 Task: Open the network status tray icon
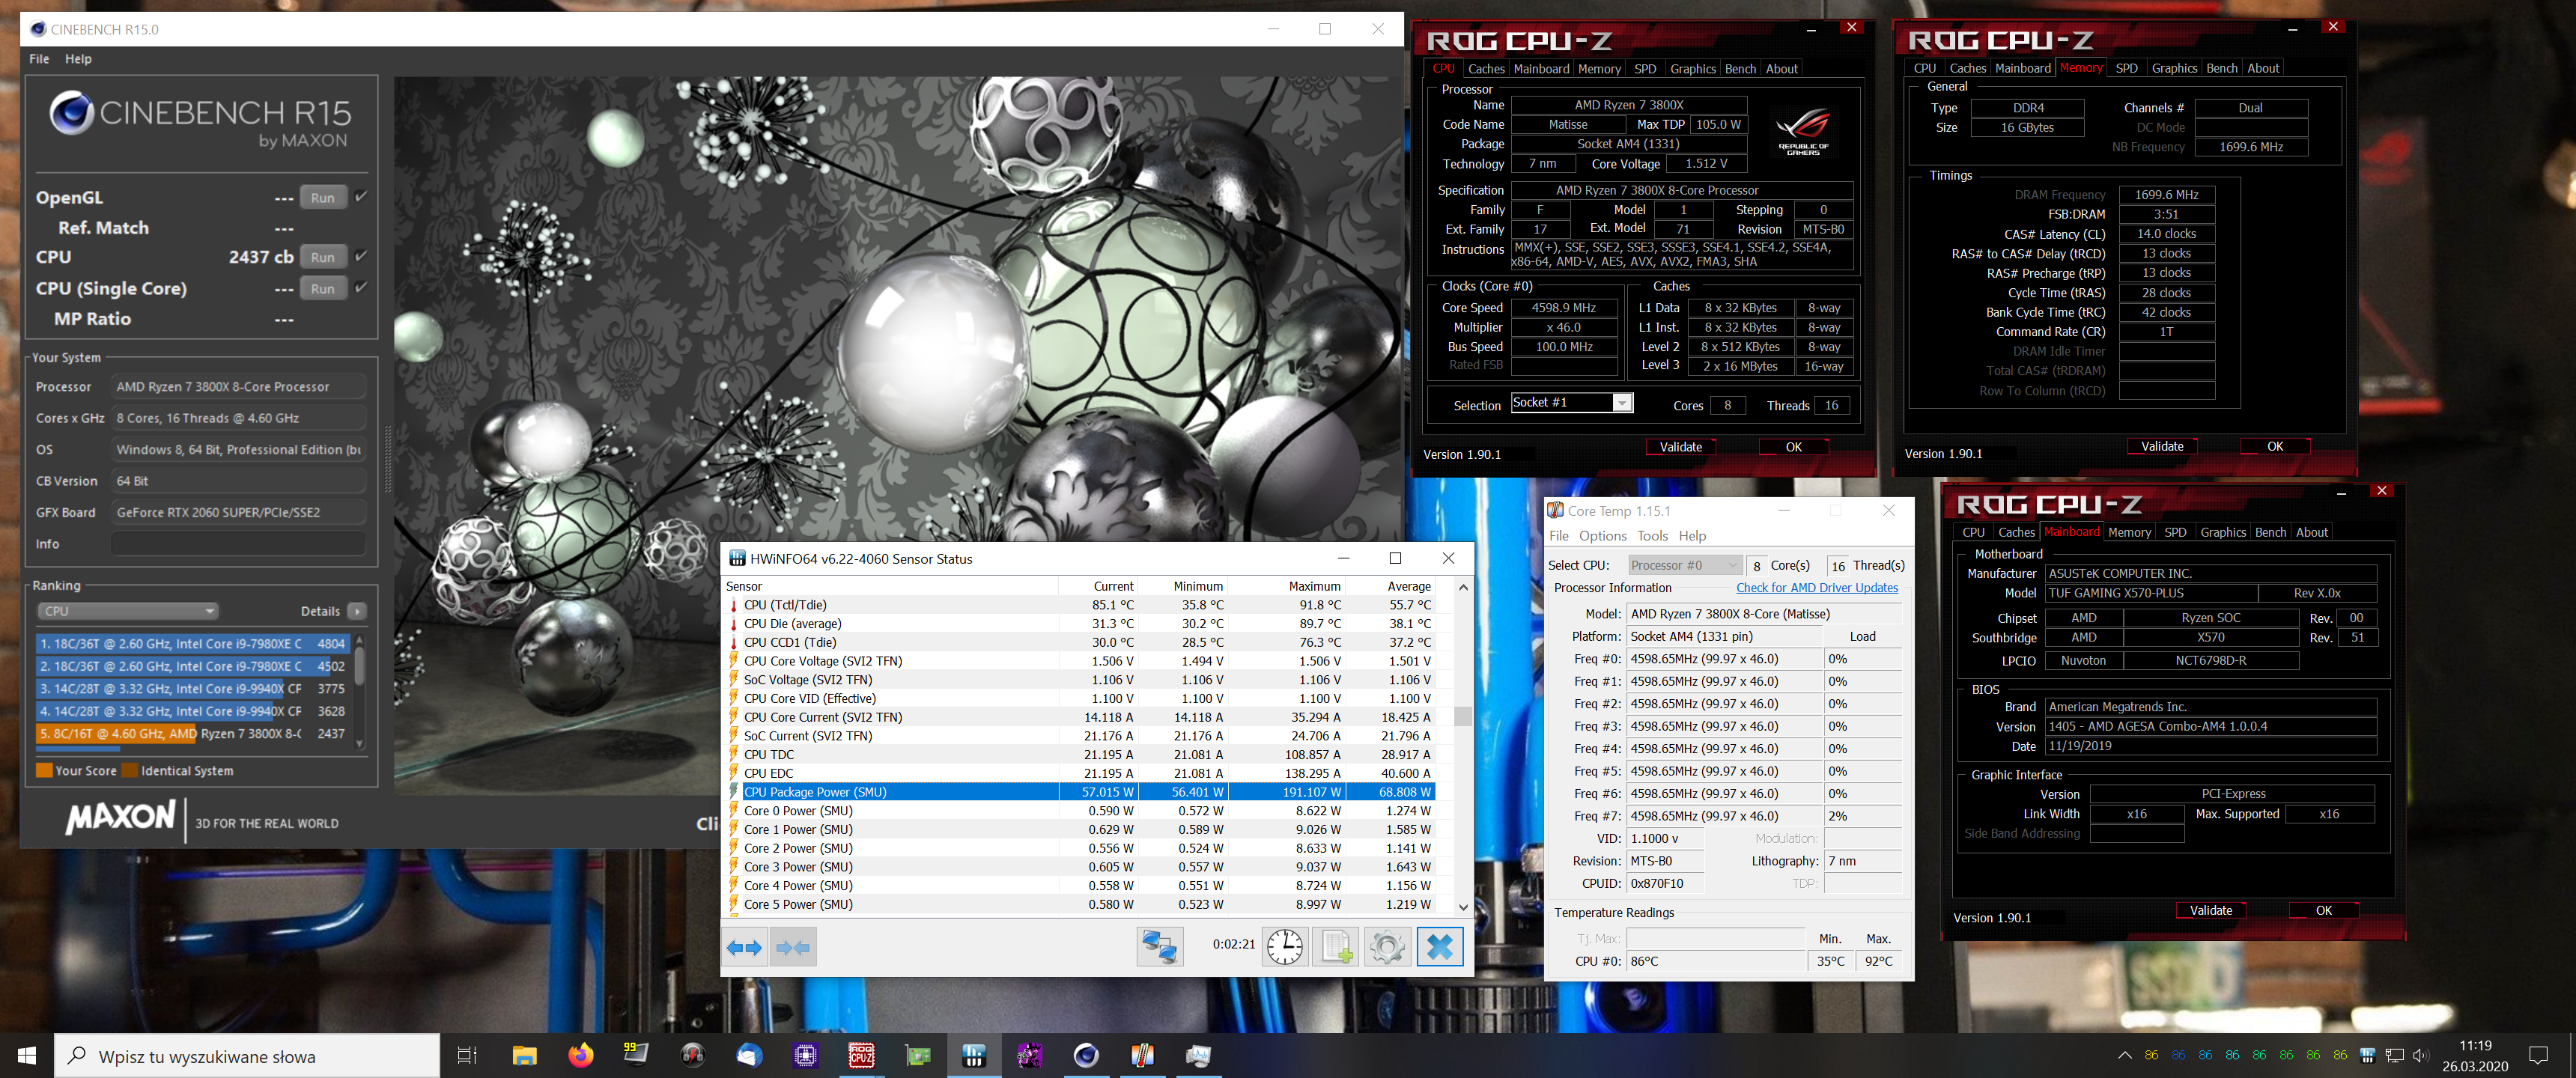[2394, 1056]
